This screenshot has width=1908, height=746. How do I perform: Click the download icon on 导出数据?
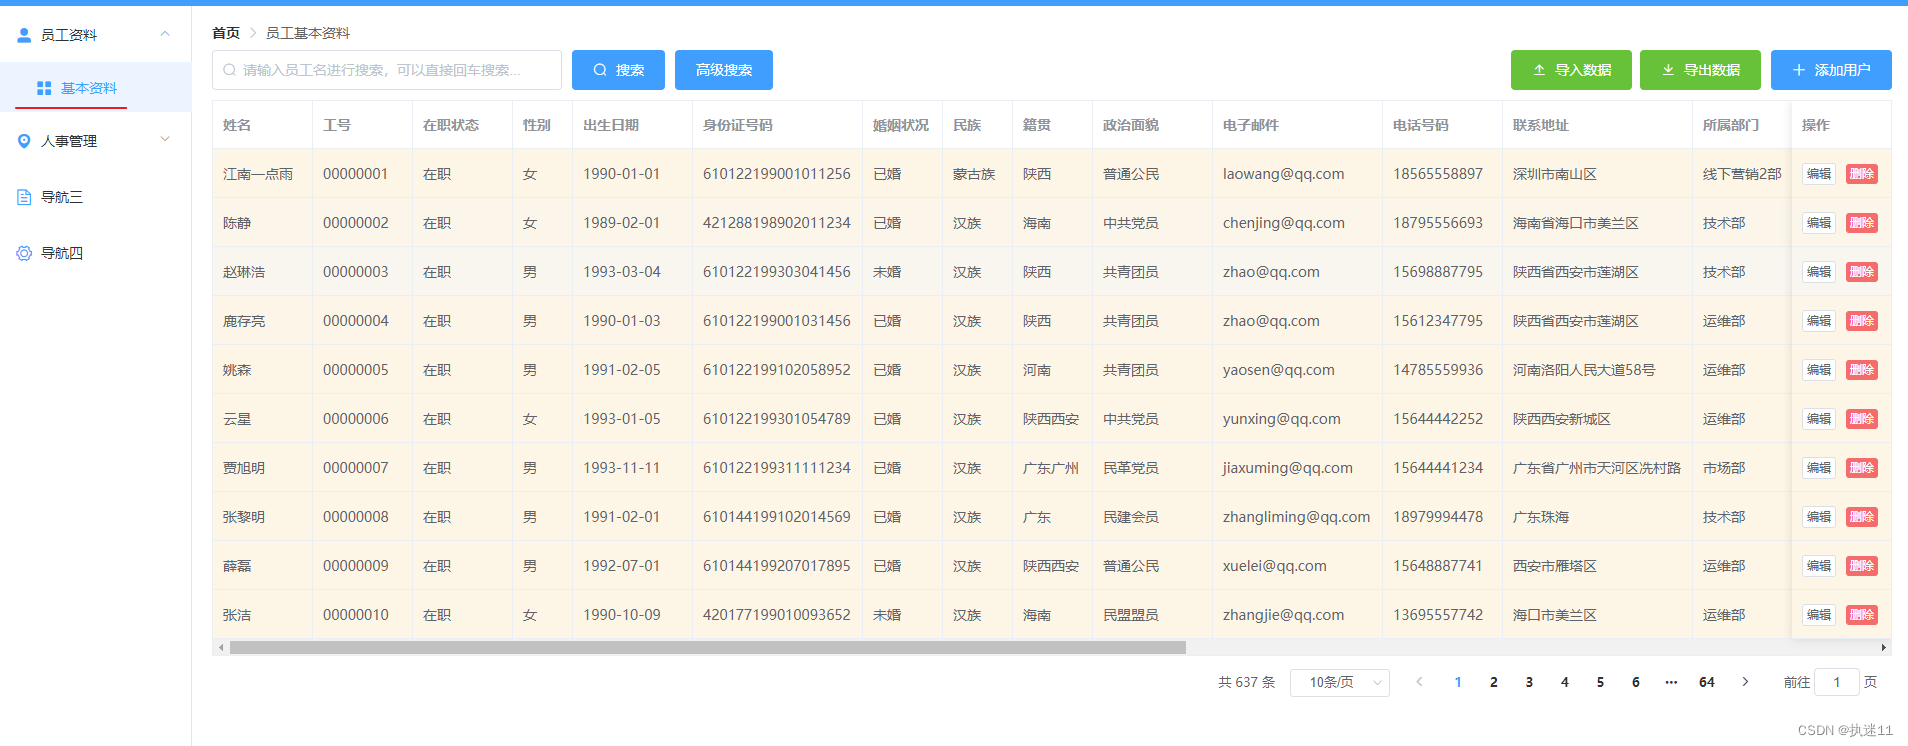click(1668, 70)
